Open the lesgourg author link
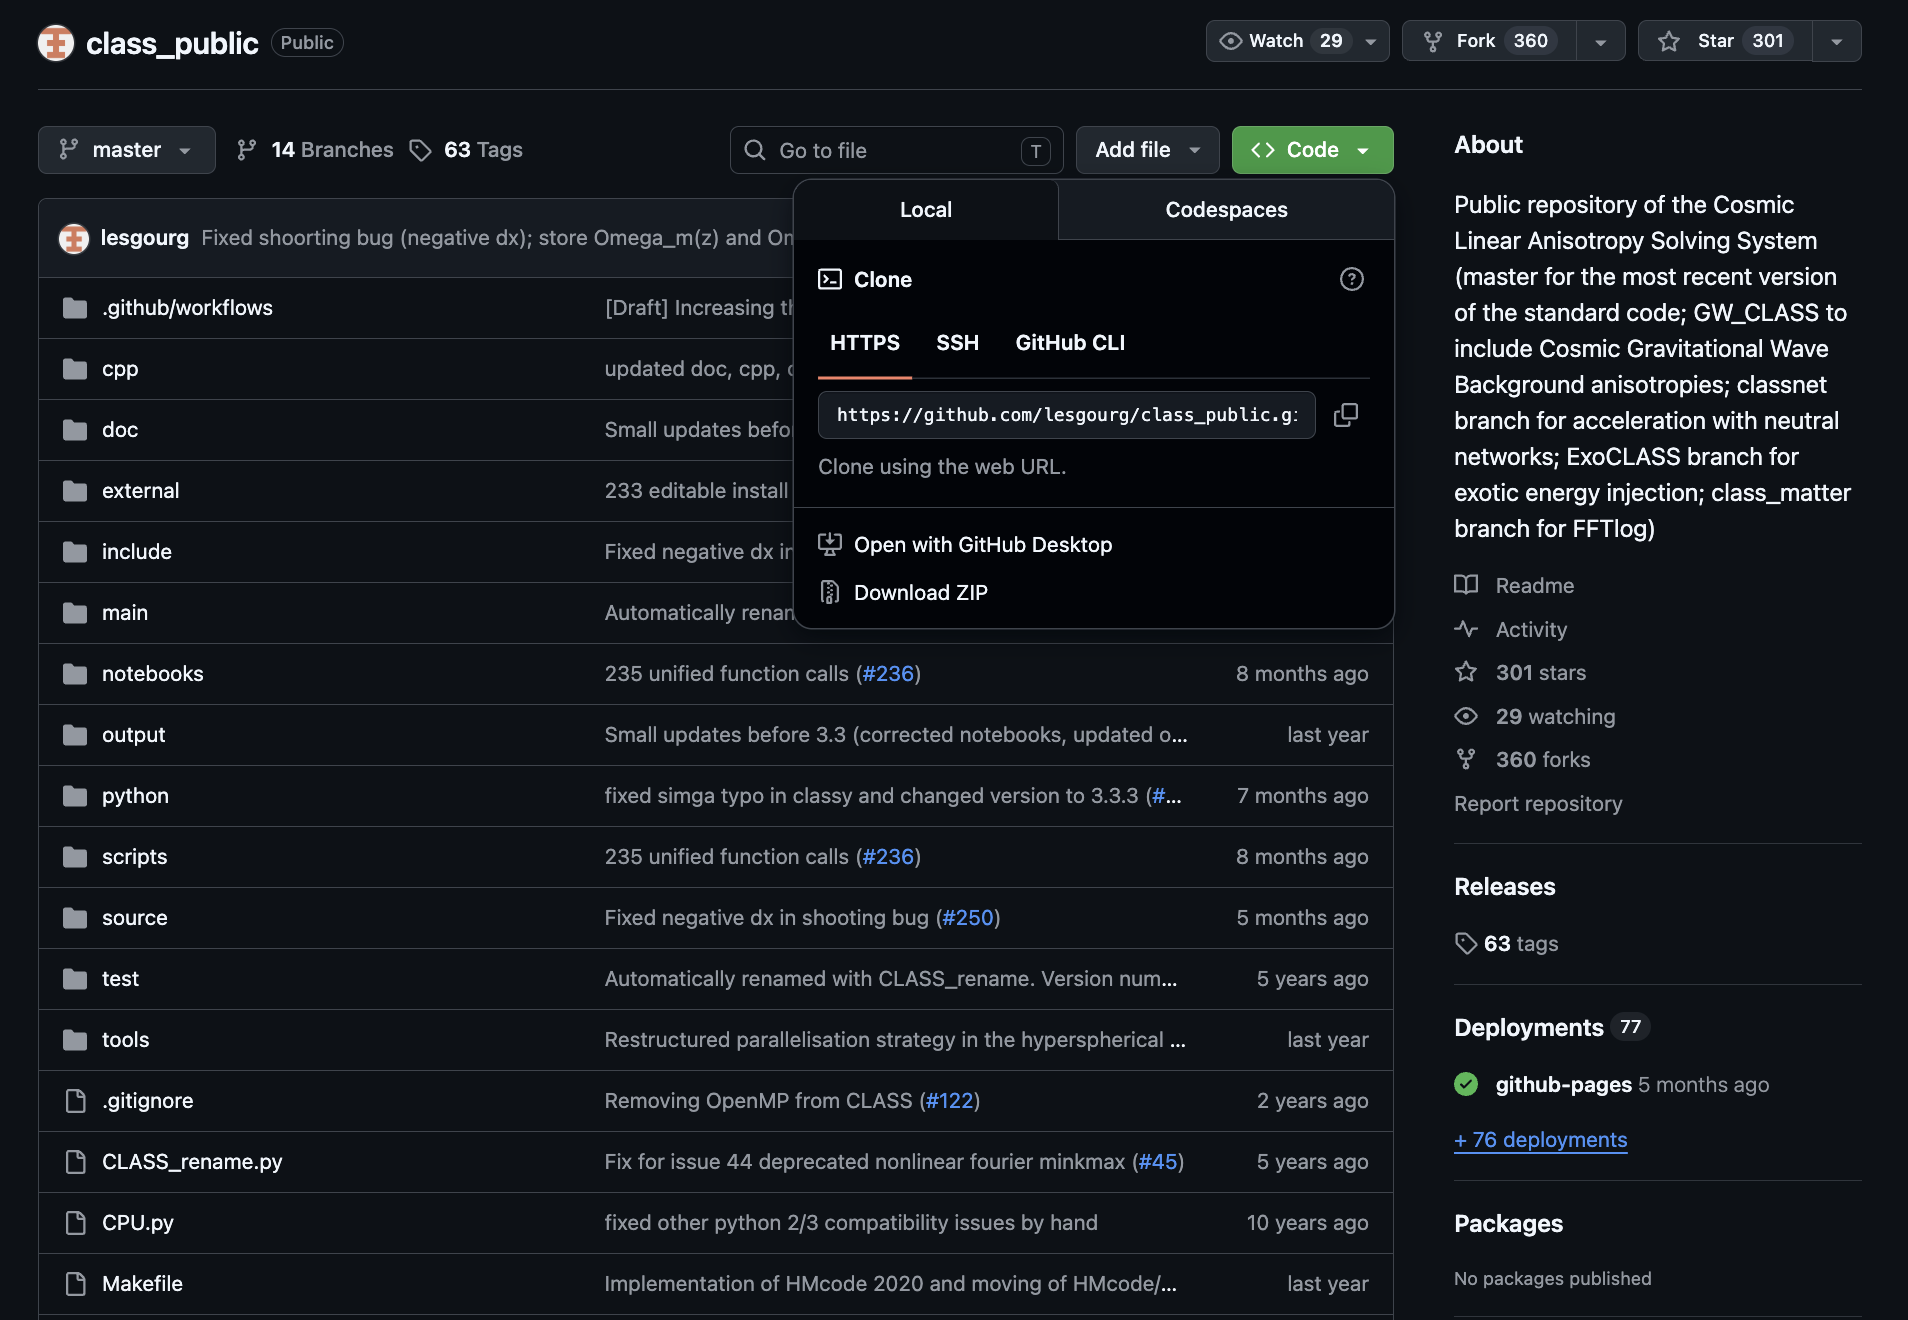 click(x=145, y=238)
